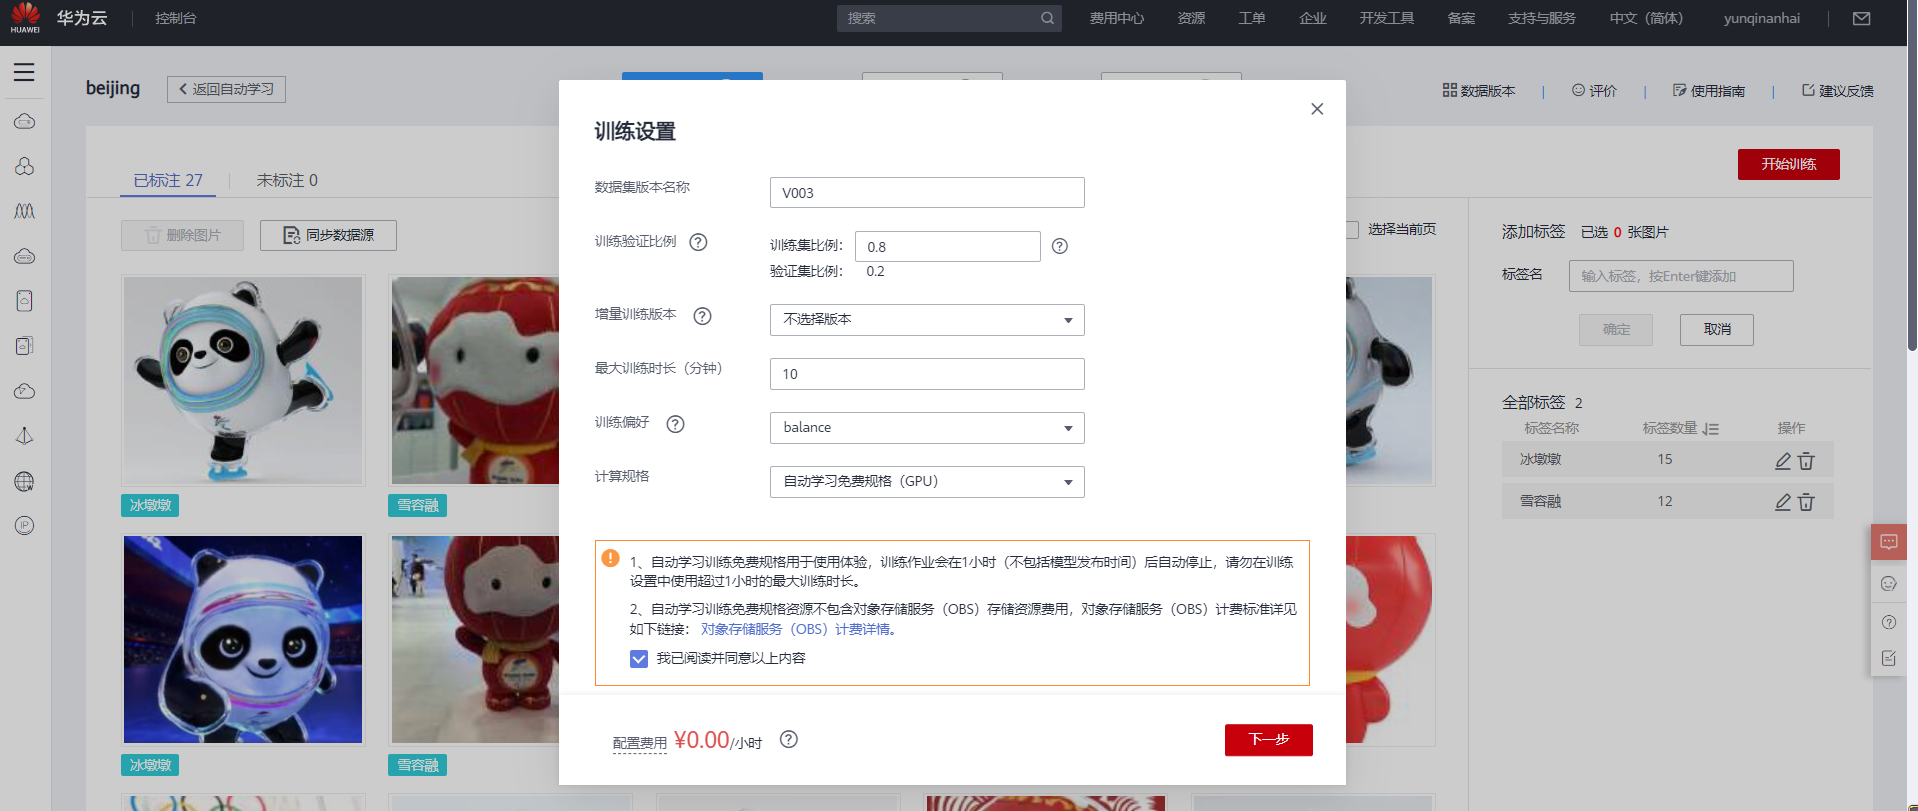Toggle the 选择当前页 checkbox
1918x811 pixels.
[1352, 230]
